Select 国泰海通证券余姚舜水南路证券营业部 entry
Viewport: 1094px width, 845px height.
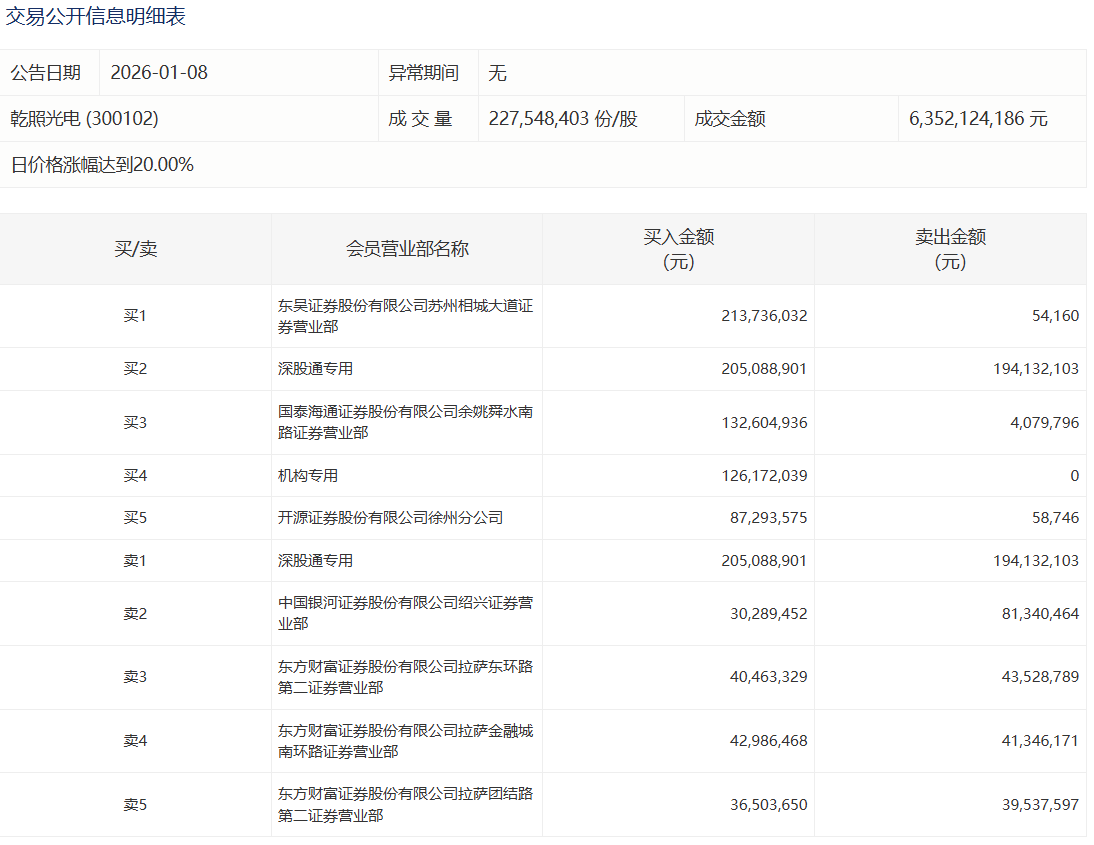pos(405,422)
